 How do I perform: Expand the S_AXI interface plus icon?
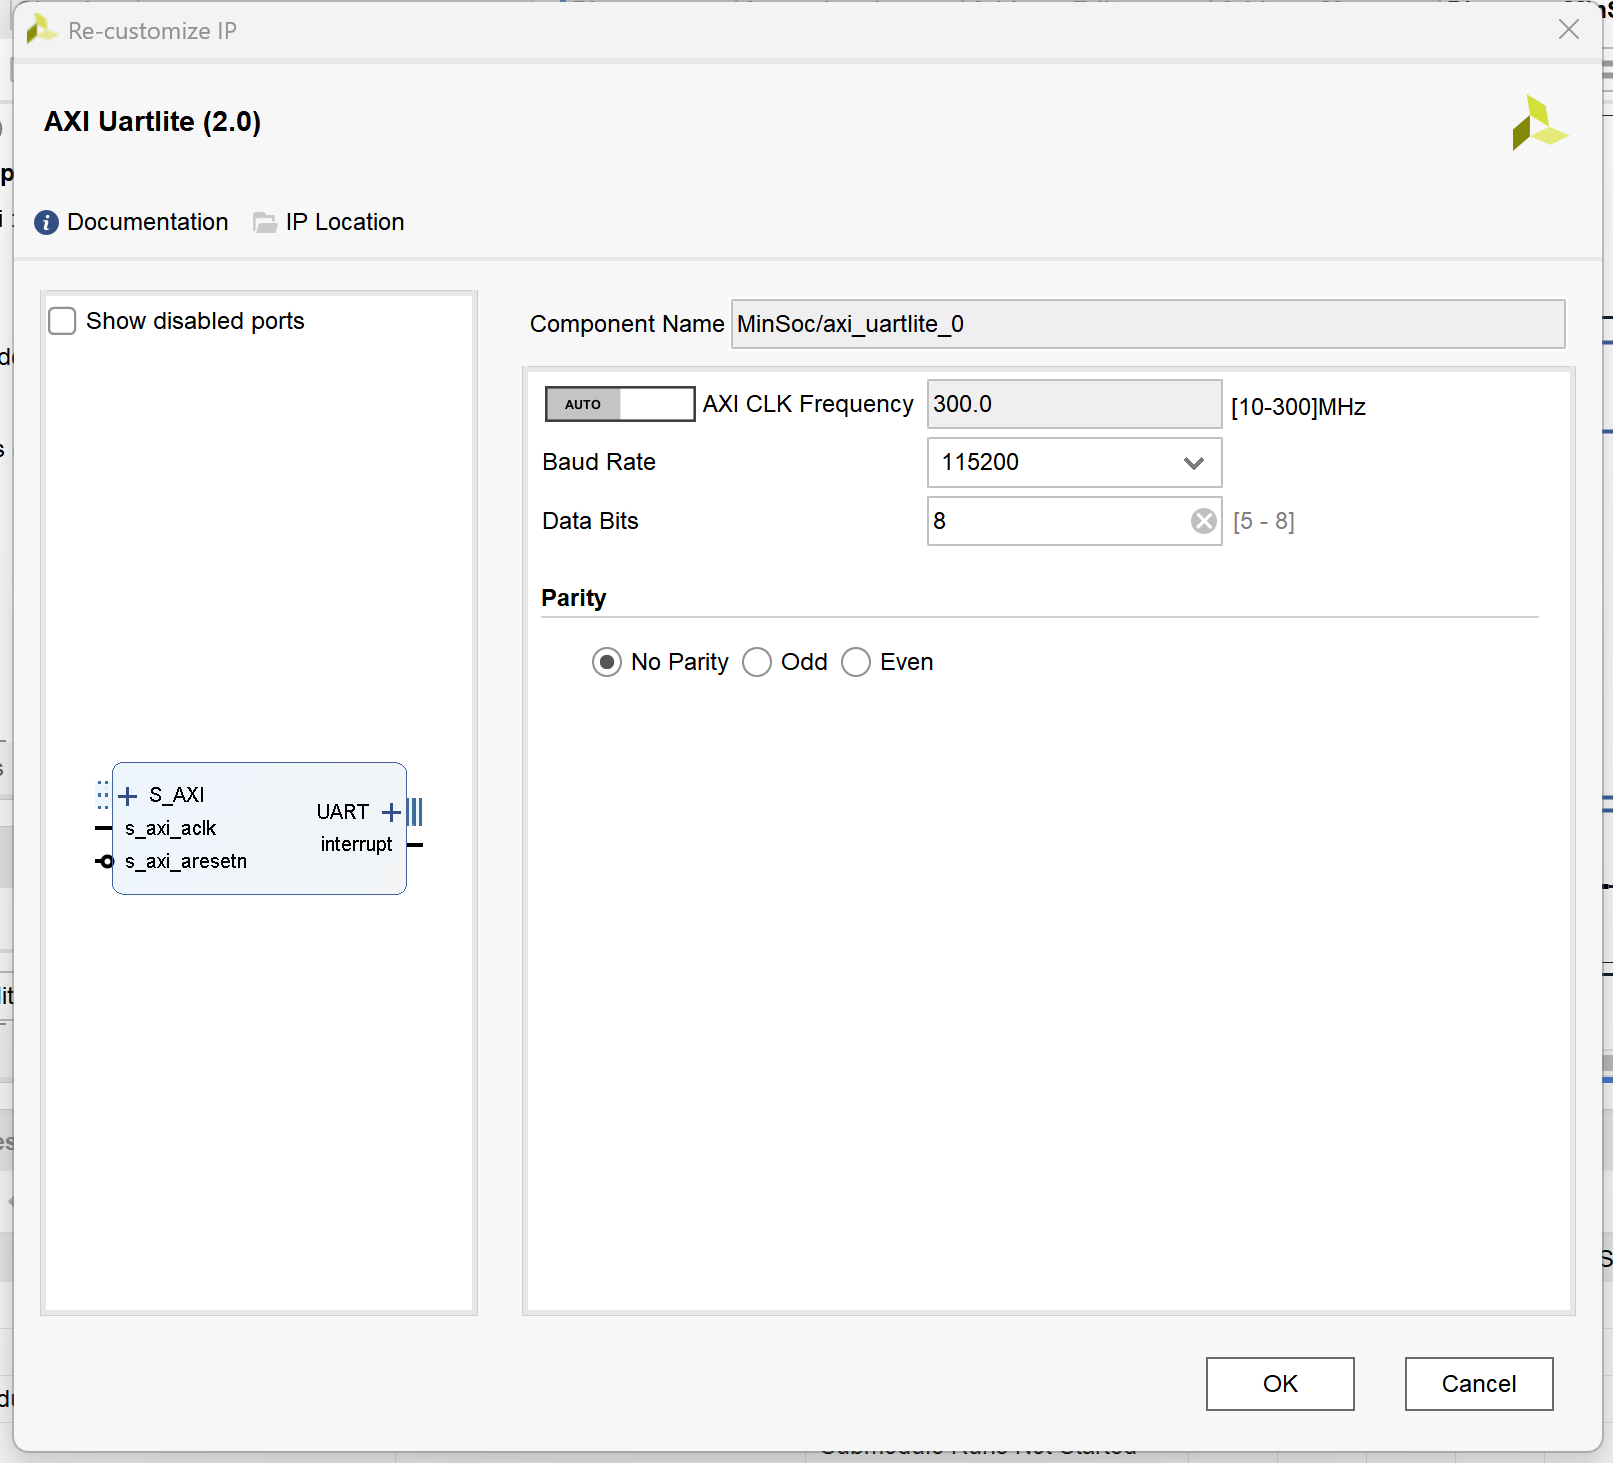[x=128, y=796]
